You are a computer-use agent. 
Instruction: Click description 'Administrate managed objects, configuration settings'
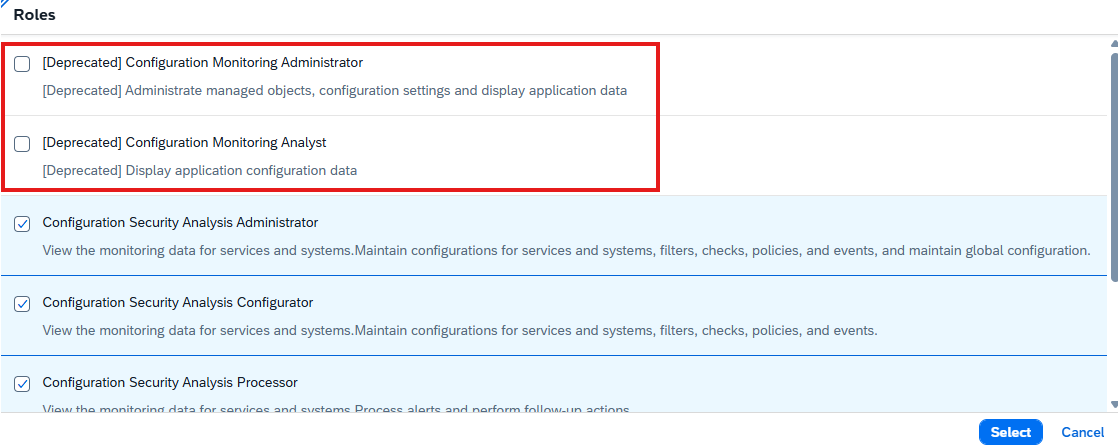coord(335,91)
